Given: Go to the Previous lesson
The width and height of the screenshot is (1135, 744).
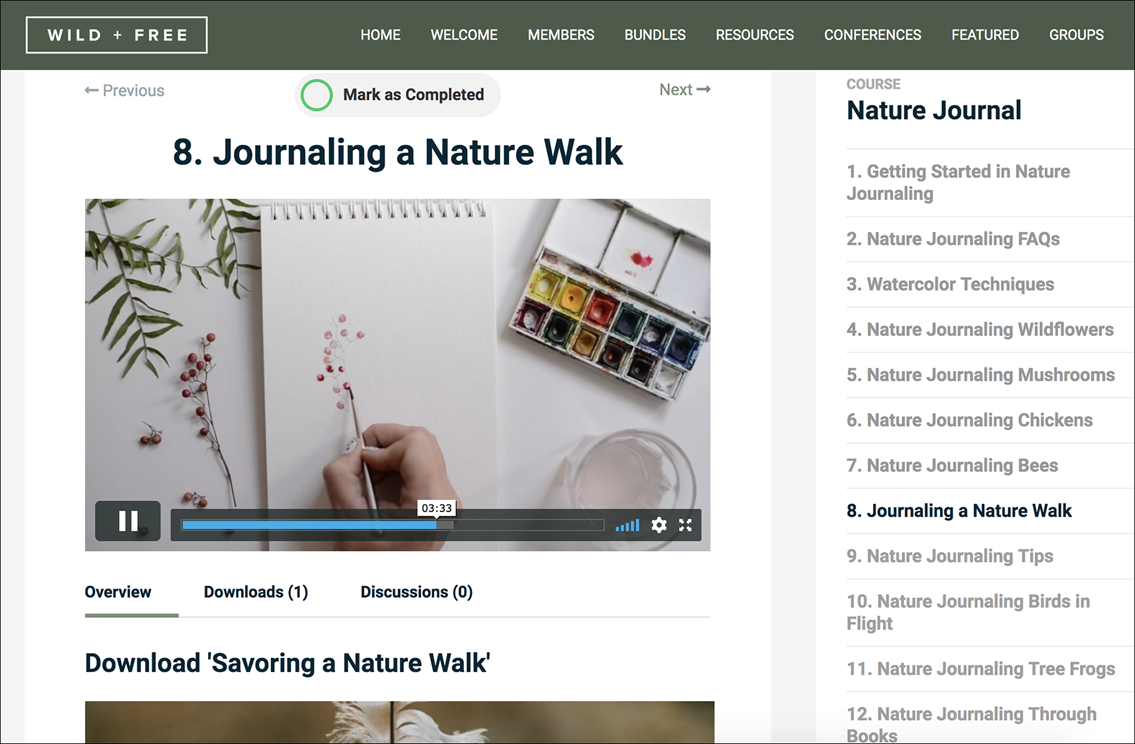Looking at the screenshot, I should pyautogui.click(x=125, y=90).
